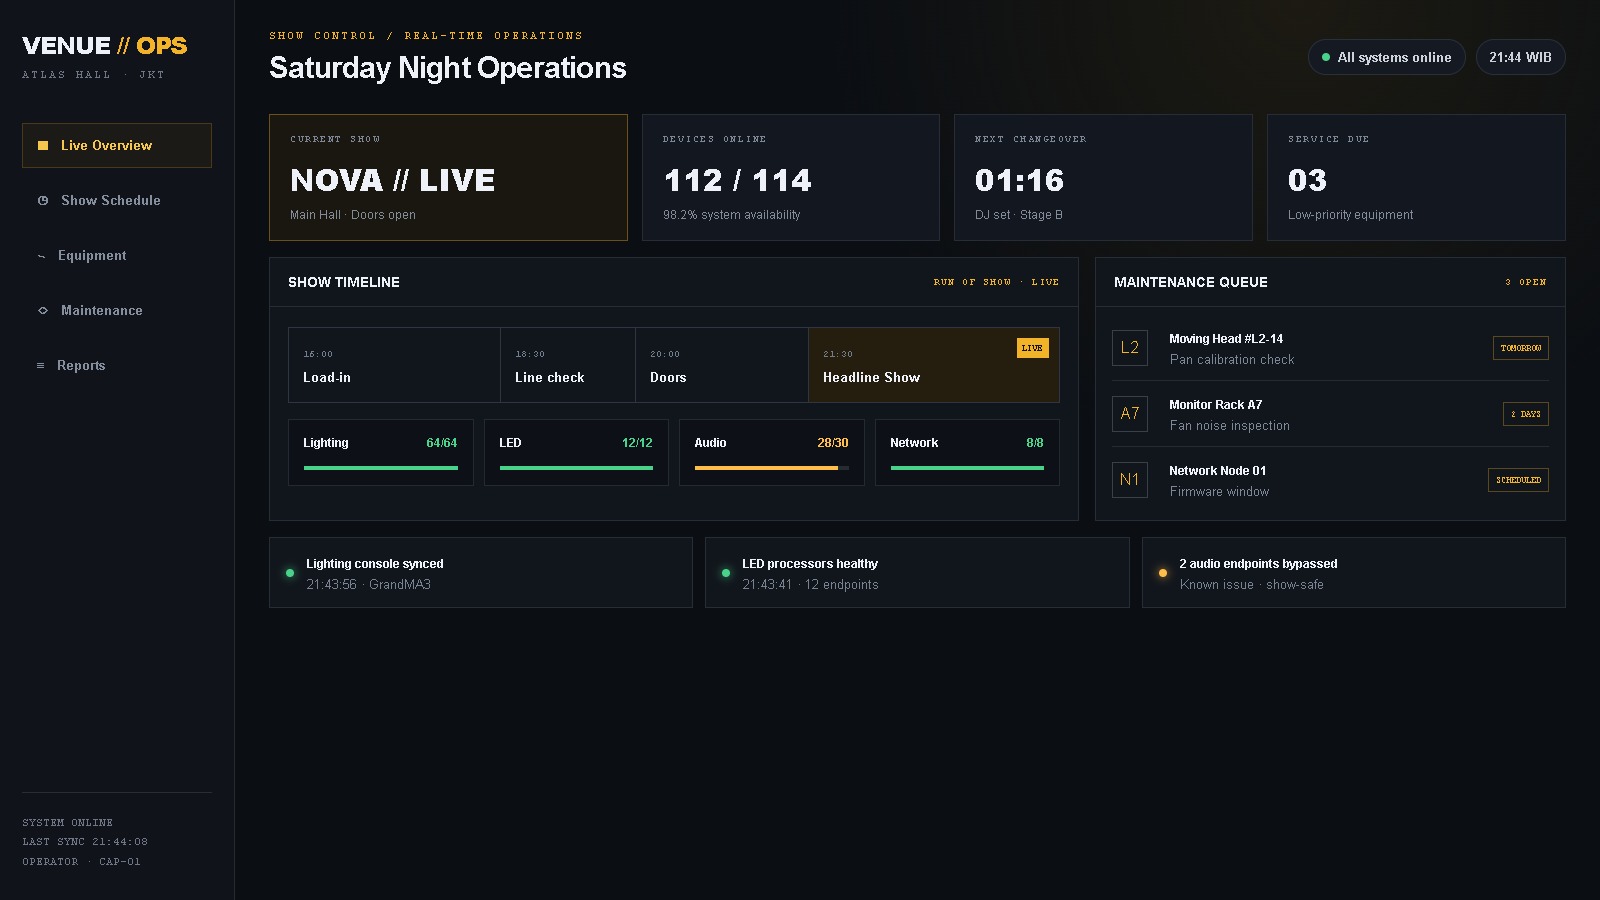Click the Audio 28/30 value
The height and width of the screenshot is (900, 1600).
click(x=833, y=443)
